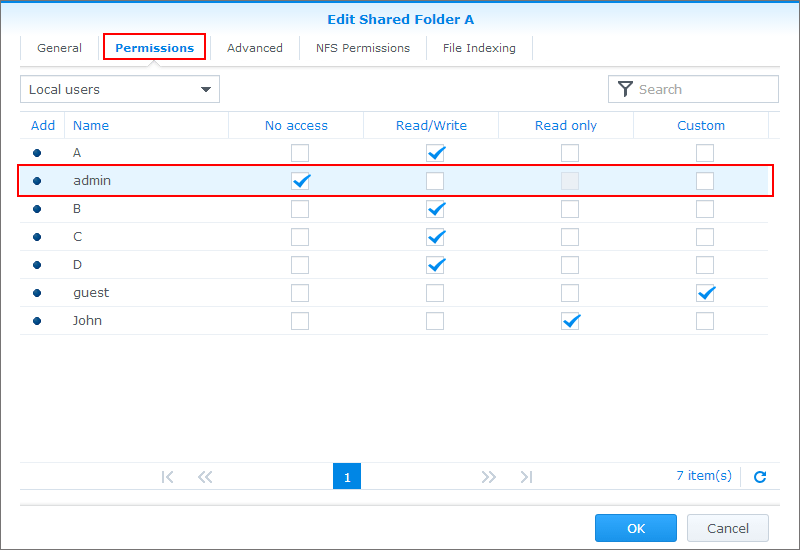Click the bullet icon beside guest
The height and width of the screenshot is (550, 800).
coord(37,293)
